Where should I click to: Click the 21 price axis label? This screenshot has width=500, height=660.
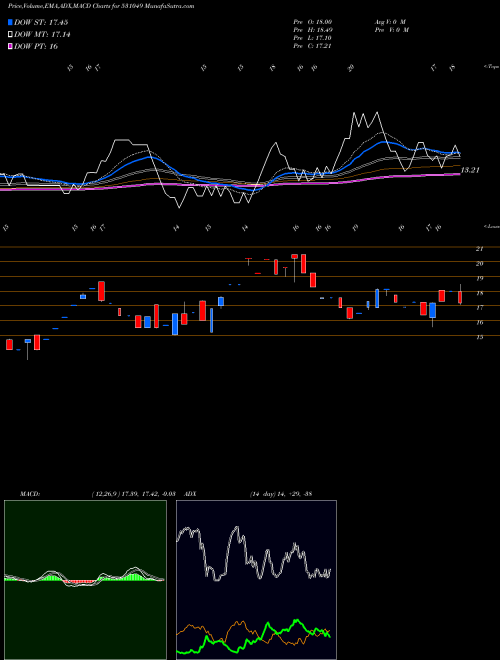(479, 249)
